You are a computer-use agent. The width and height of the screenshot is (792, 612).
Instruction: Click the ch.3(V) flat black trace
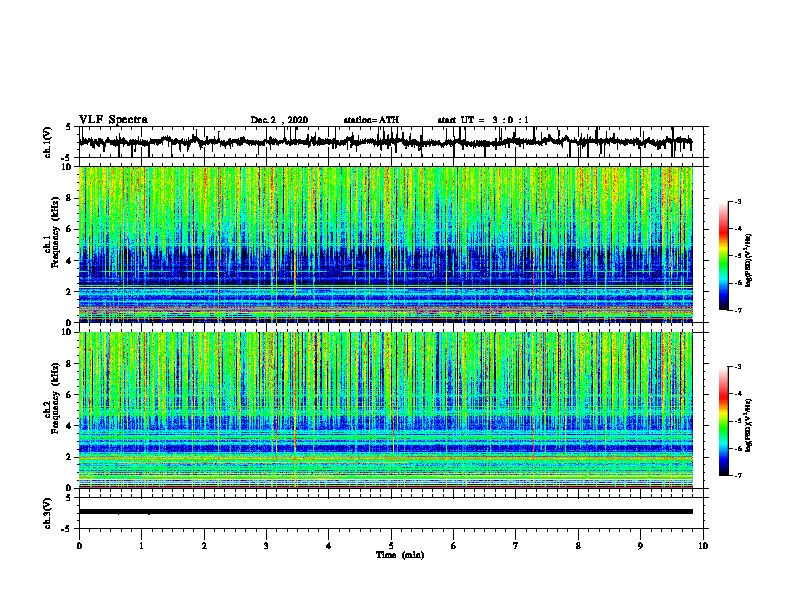[x=386, y=512]
